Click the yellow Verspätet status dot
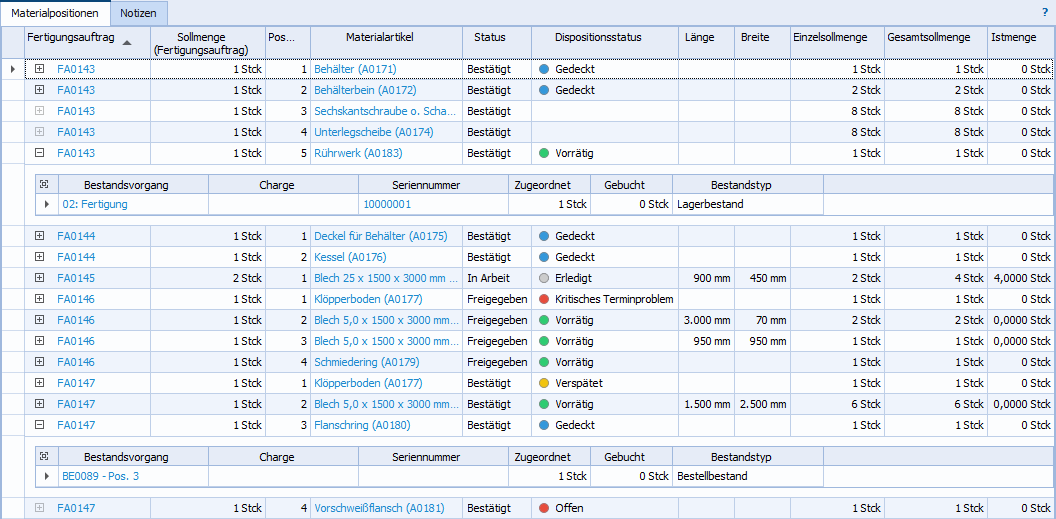The width and height of the screenshot is (1056, 519). point(544,383)
